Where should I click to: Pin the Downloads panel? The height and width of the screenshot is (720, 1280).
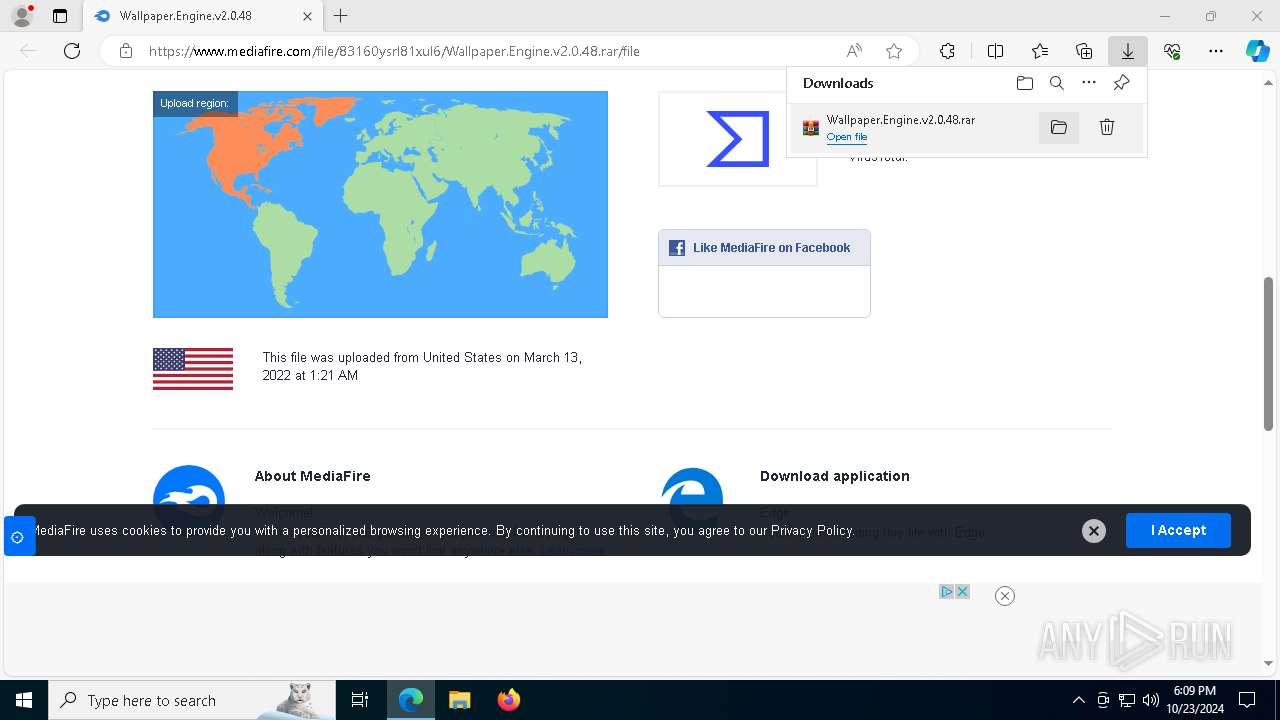pyautogui.click(x=1121, y=83)
